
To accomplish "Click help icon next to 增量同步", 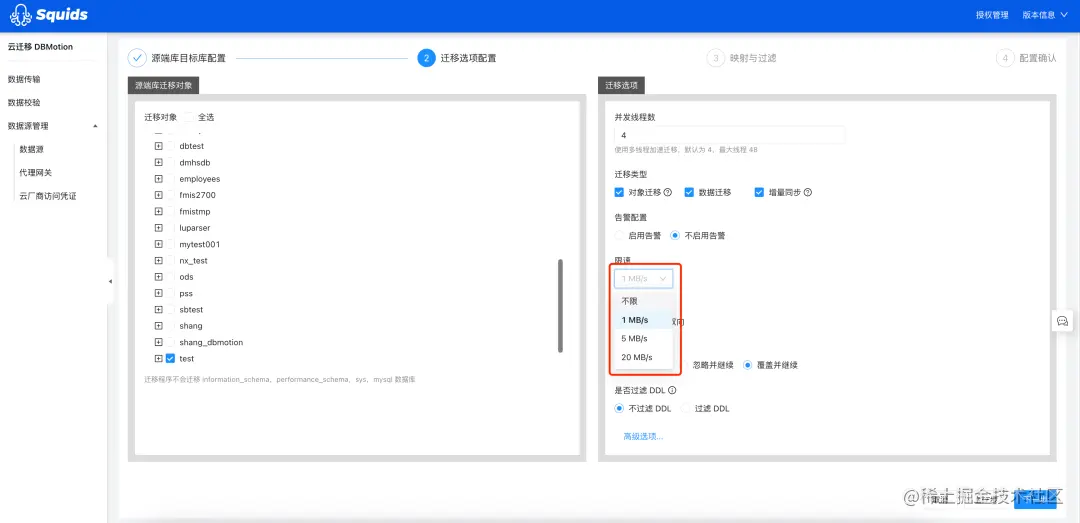I will pyautogui.click(x=808, y=192).
